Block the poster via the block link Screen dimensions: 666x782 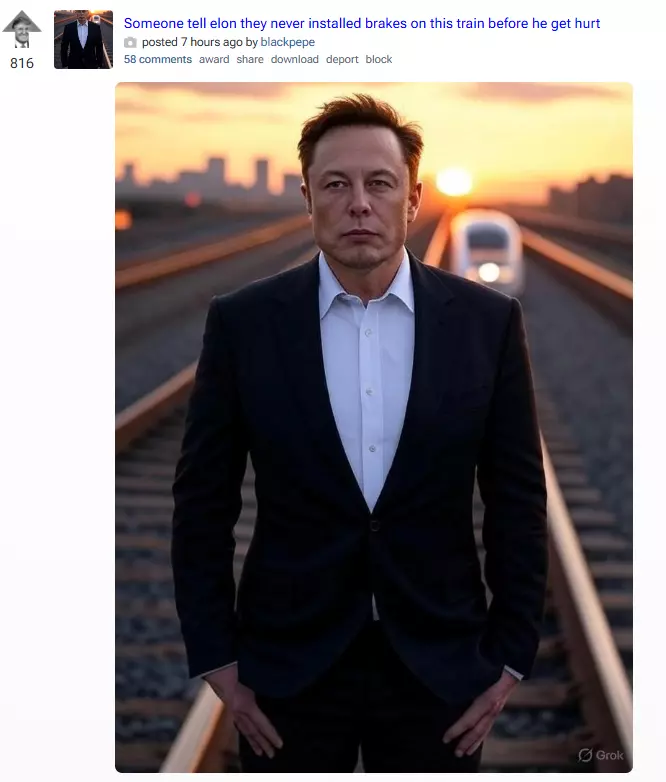(x=379, y=59)
